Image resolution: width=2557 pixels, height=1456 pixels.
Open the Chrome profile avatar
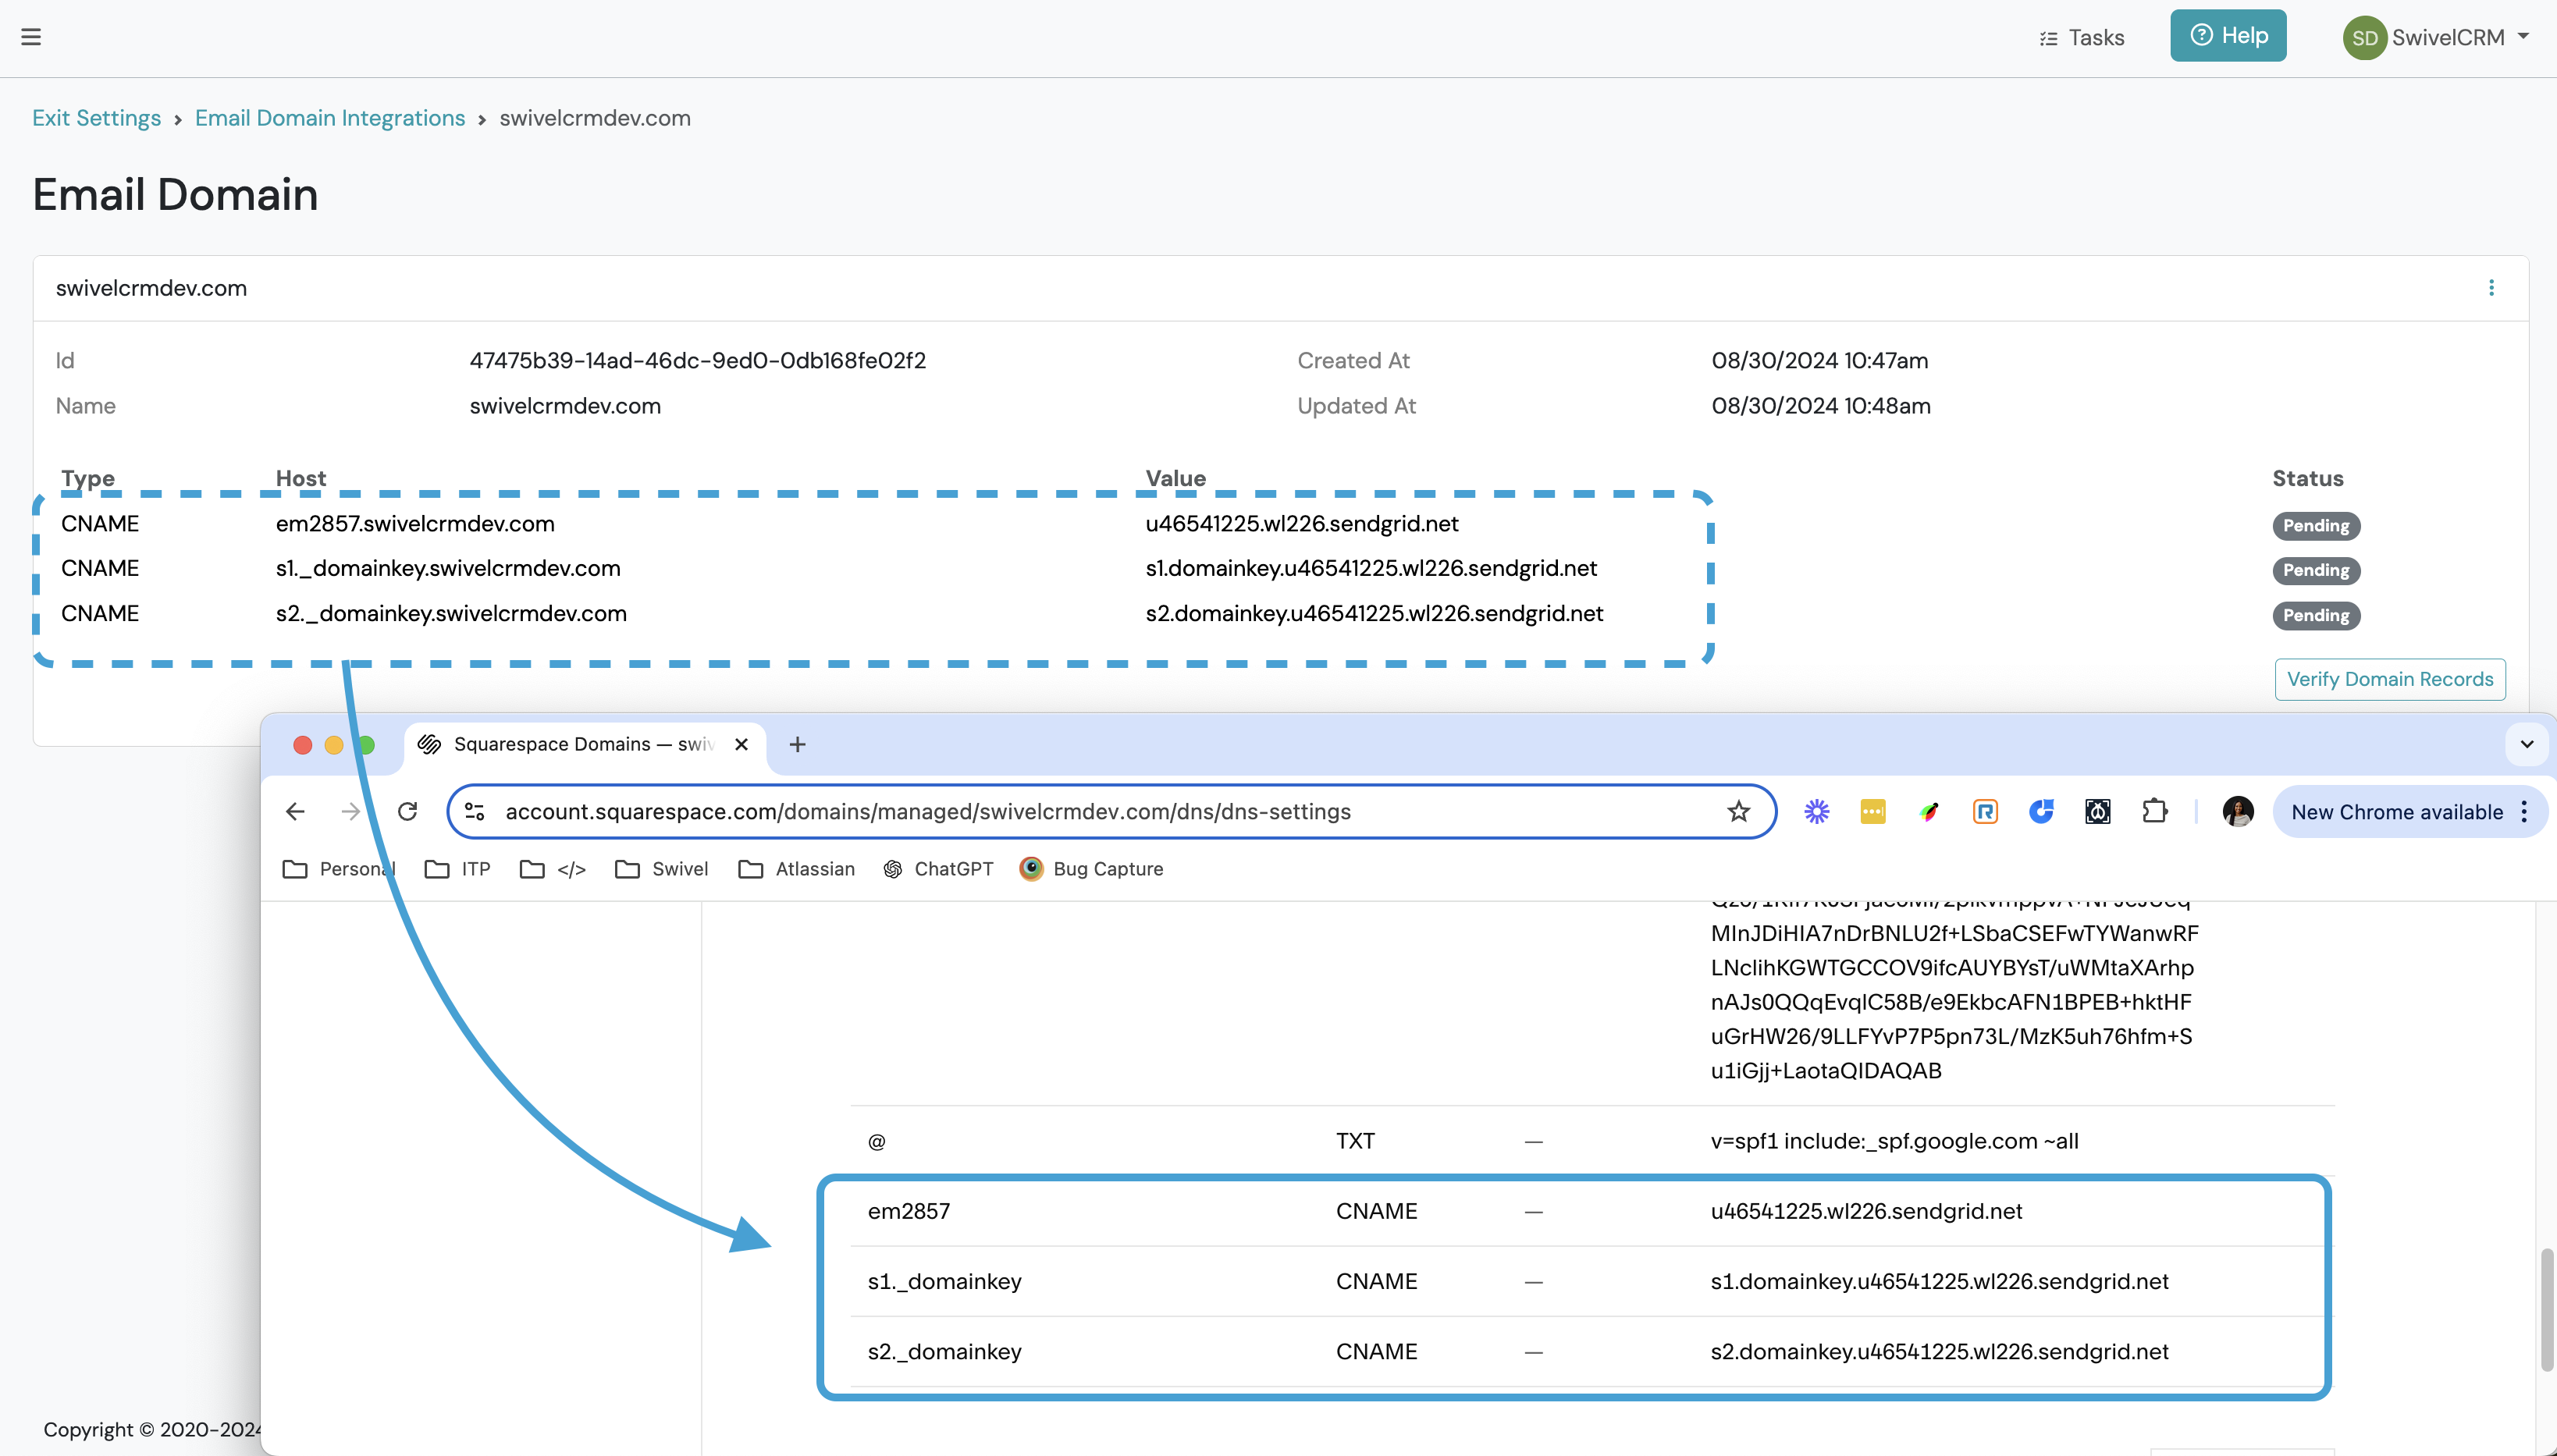click(x=2238, y=811)
